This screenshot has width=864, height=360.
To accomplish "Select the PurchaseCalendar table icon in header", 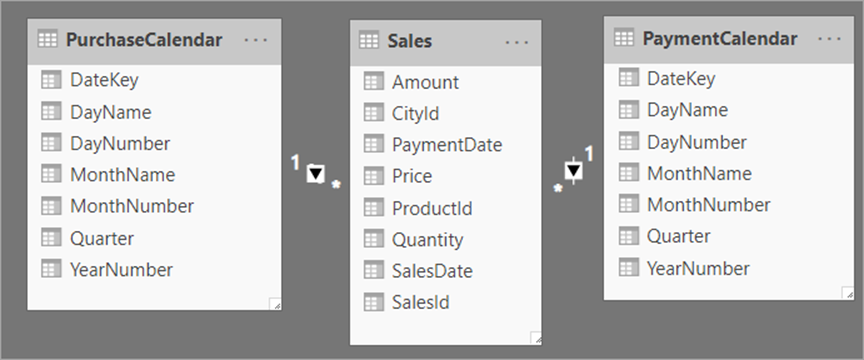I will tap(47, 40).
